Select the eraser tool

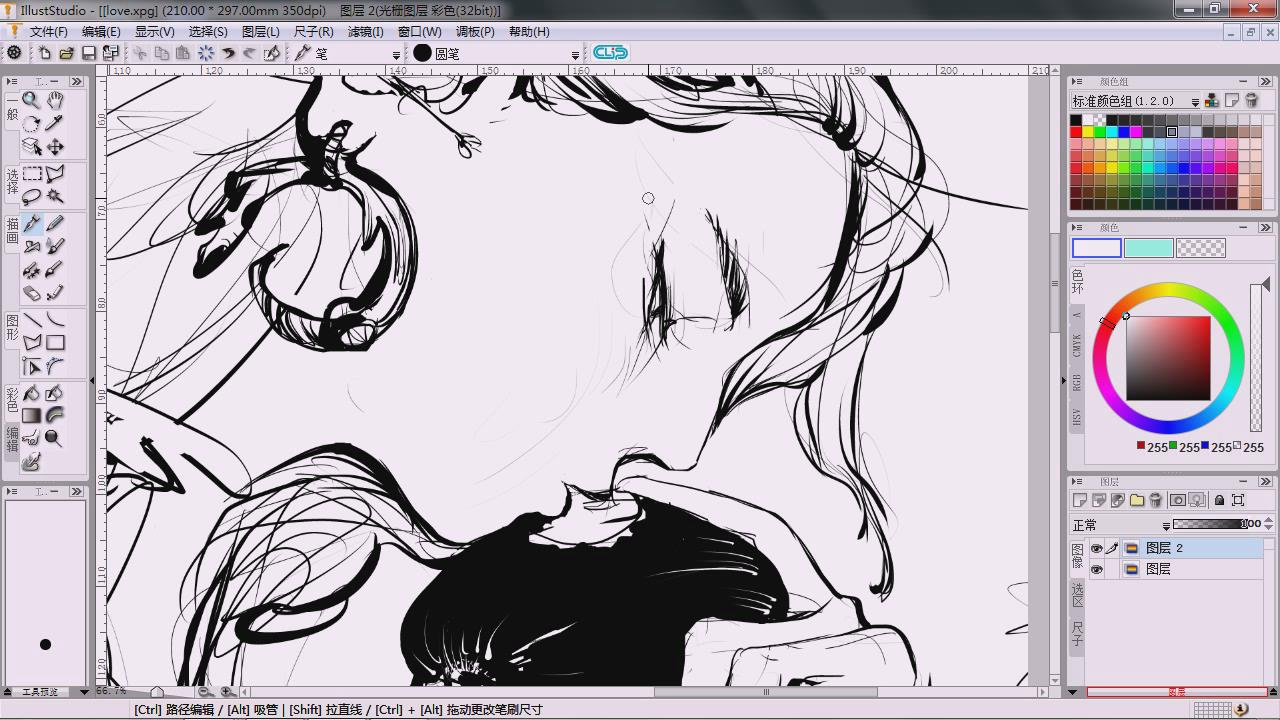[x=32, y=293]
